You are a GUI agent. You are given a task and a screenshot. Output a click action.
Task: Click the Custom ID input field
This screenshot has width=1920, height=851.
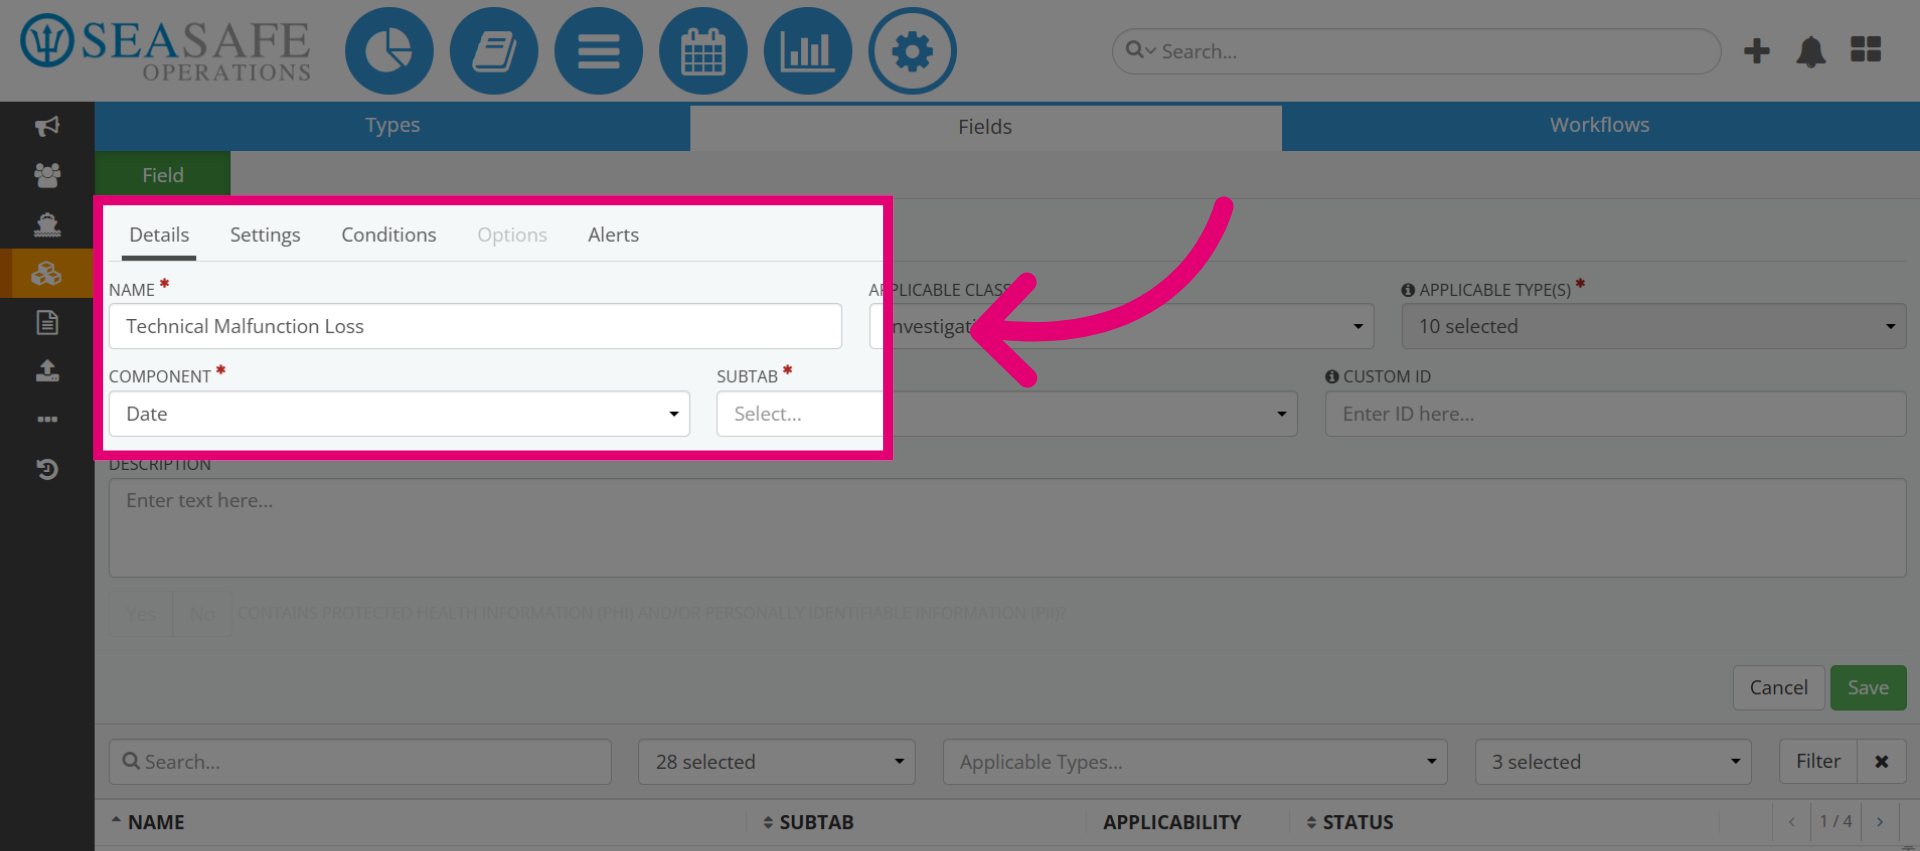coord(1616,414)
